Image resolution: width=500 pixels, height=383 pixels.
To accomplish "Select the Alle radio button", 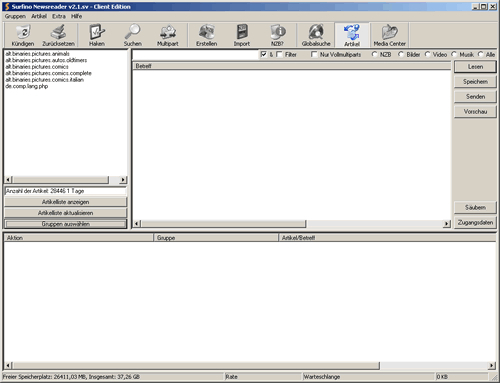I will [x=481, y=54].
